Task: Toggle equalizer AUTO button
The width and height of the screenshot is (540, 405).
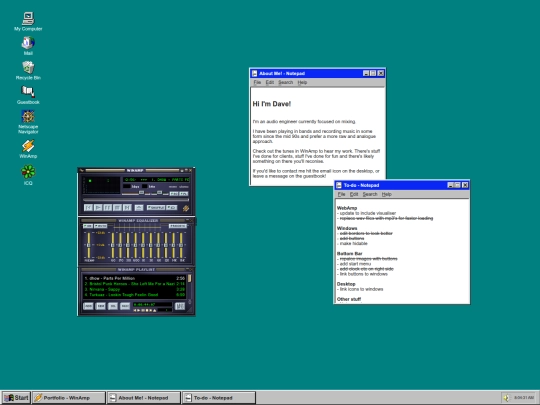Action: (x=101, y=226)
